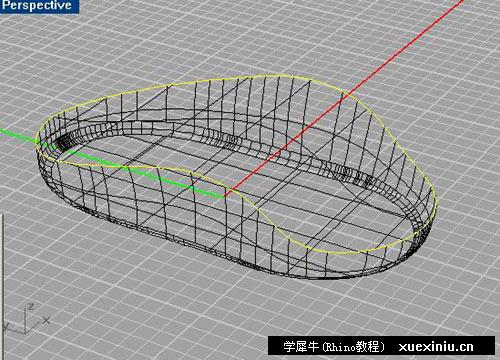Click the Z label on axis icon

click(x=31, y=306)
